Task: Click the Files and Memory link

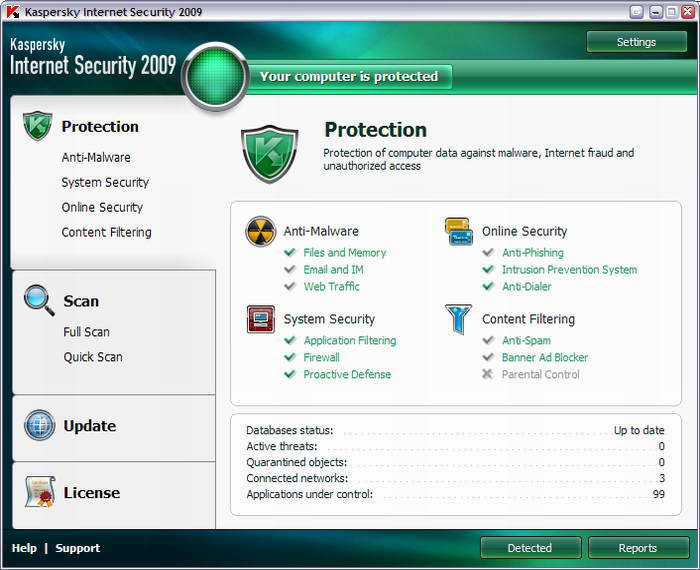Action: coord(345,253)
